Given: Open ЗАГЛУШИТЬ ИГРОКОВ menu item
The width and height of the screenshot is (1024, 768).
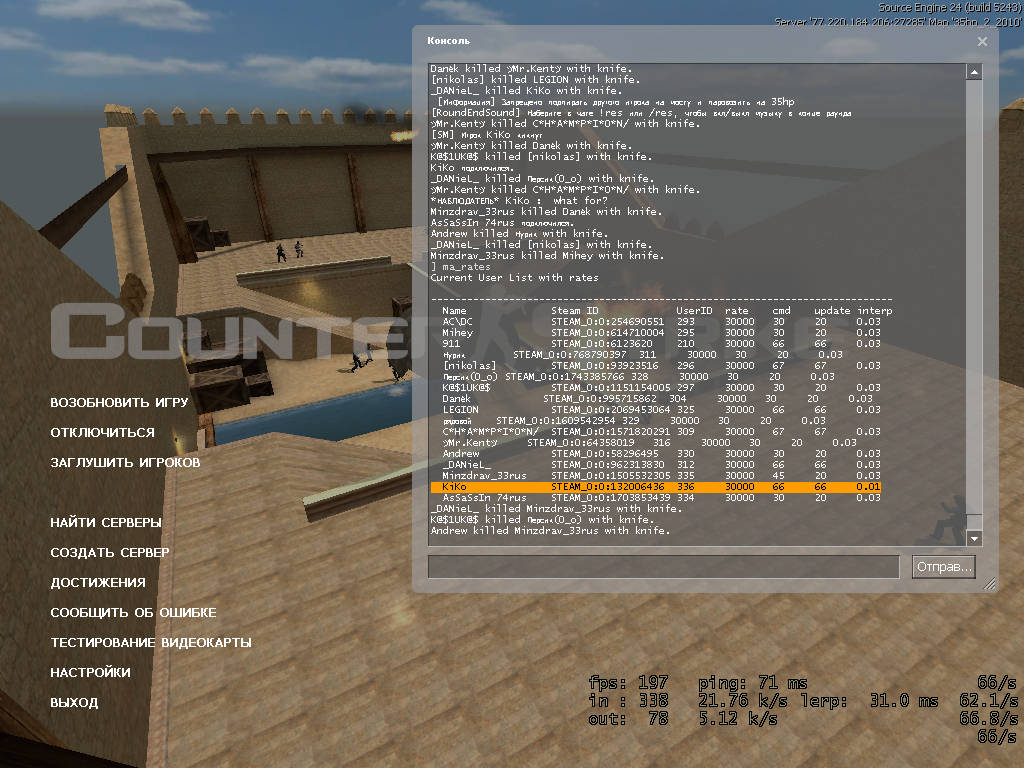Looking at the screenshot, I should pyautogui.click(x=125, y=462).
